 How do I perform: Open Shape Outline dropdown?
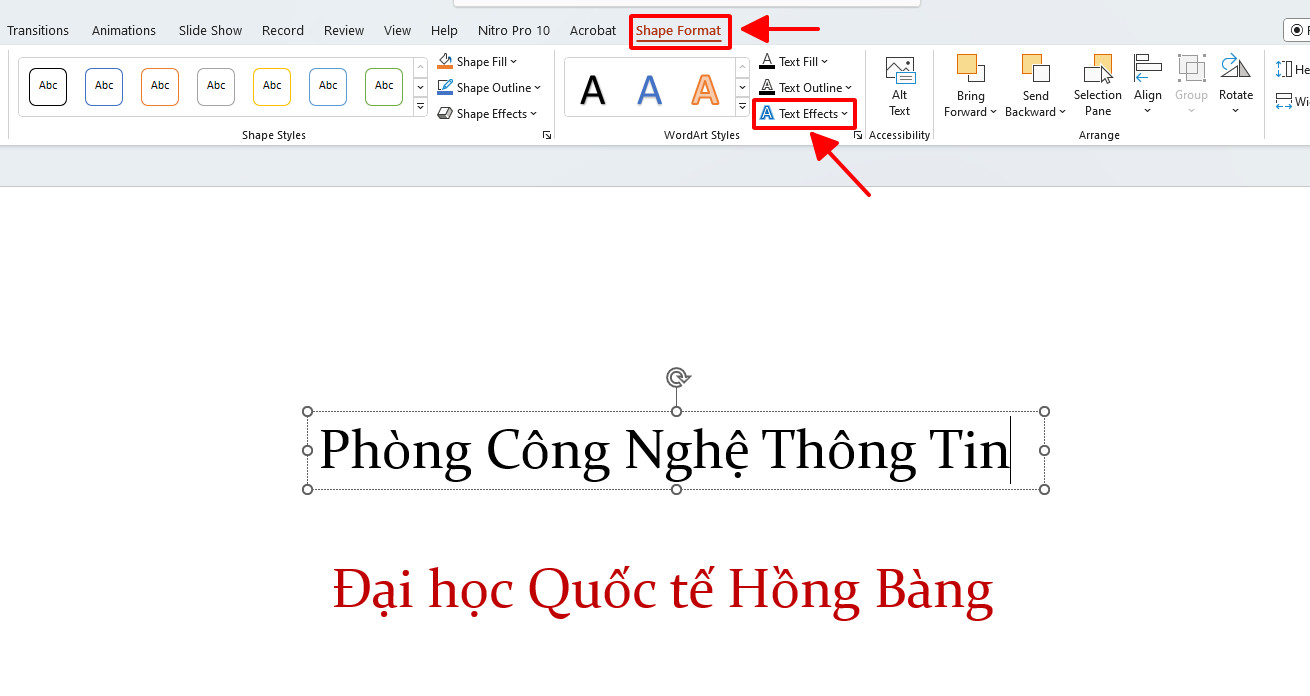489,88
